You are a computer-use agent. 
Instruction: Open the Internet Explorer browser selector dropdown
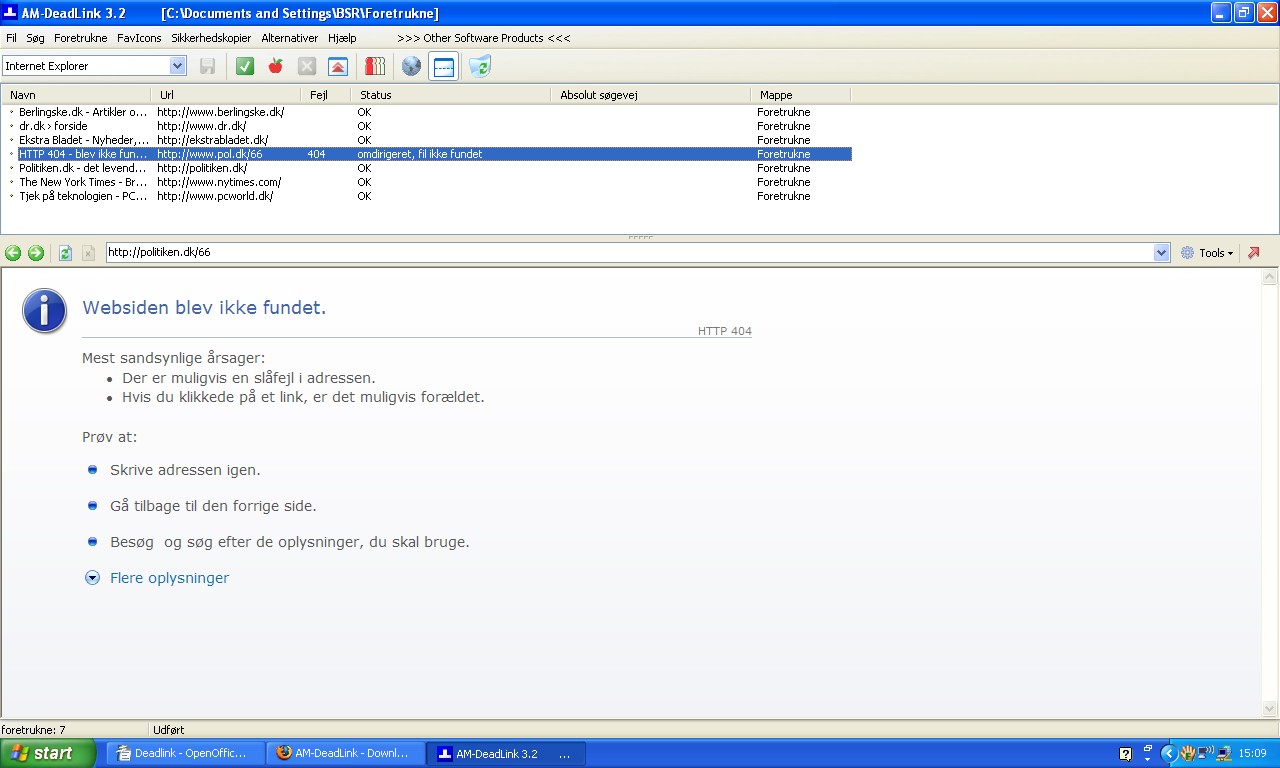coord(178,66)
